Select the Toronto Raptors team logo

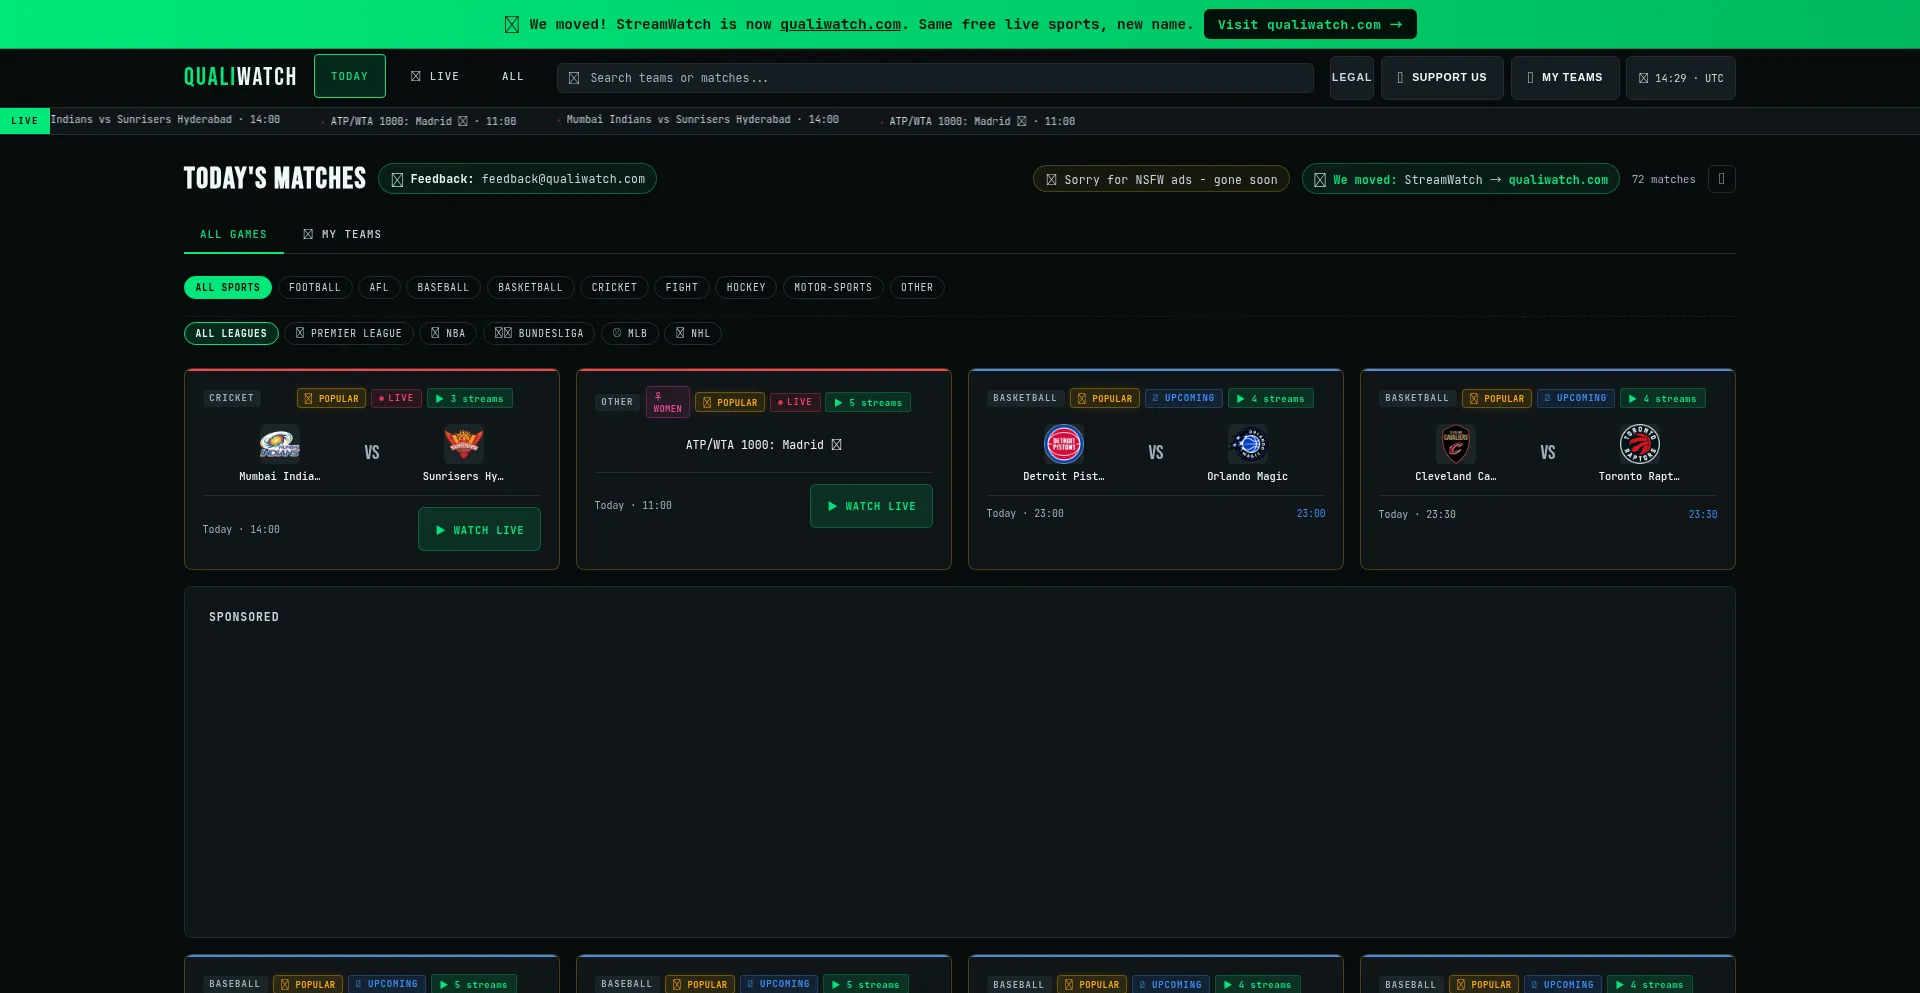coord(1640,443)
